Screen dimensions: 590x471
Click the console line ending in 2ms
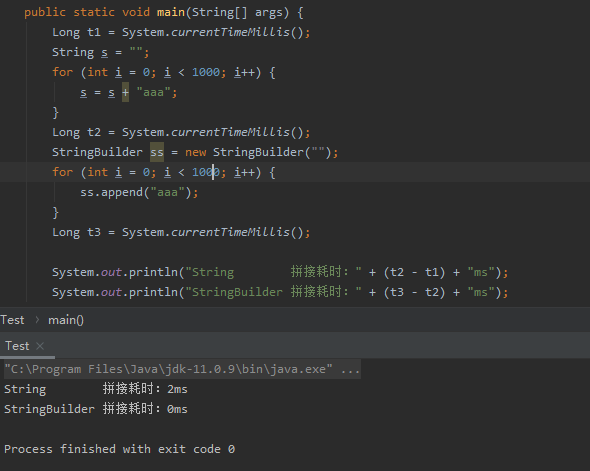point(96,389)
